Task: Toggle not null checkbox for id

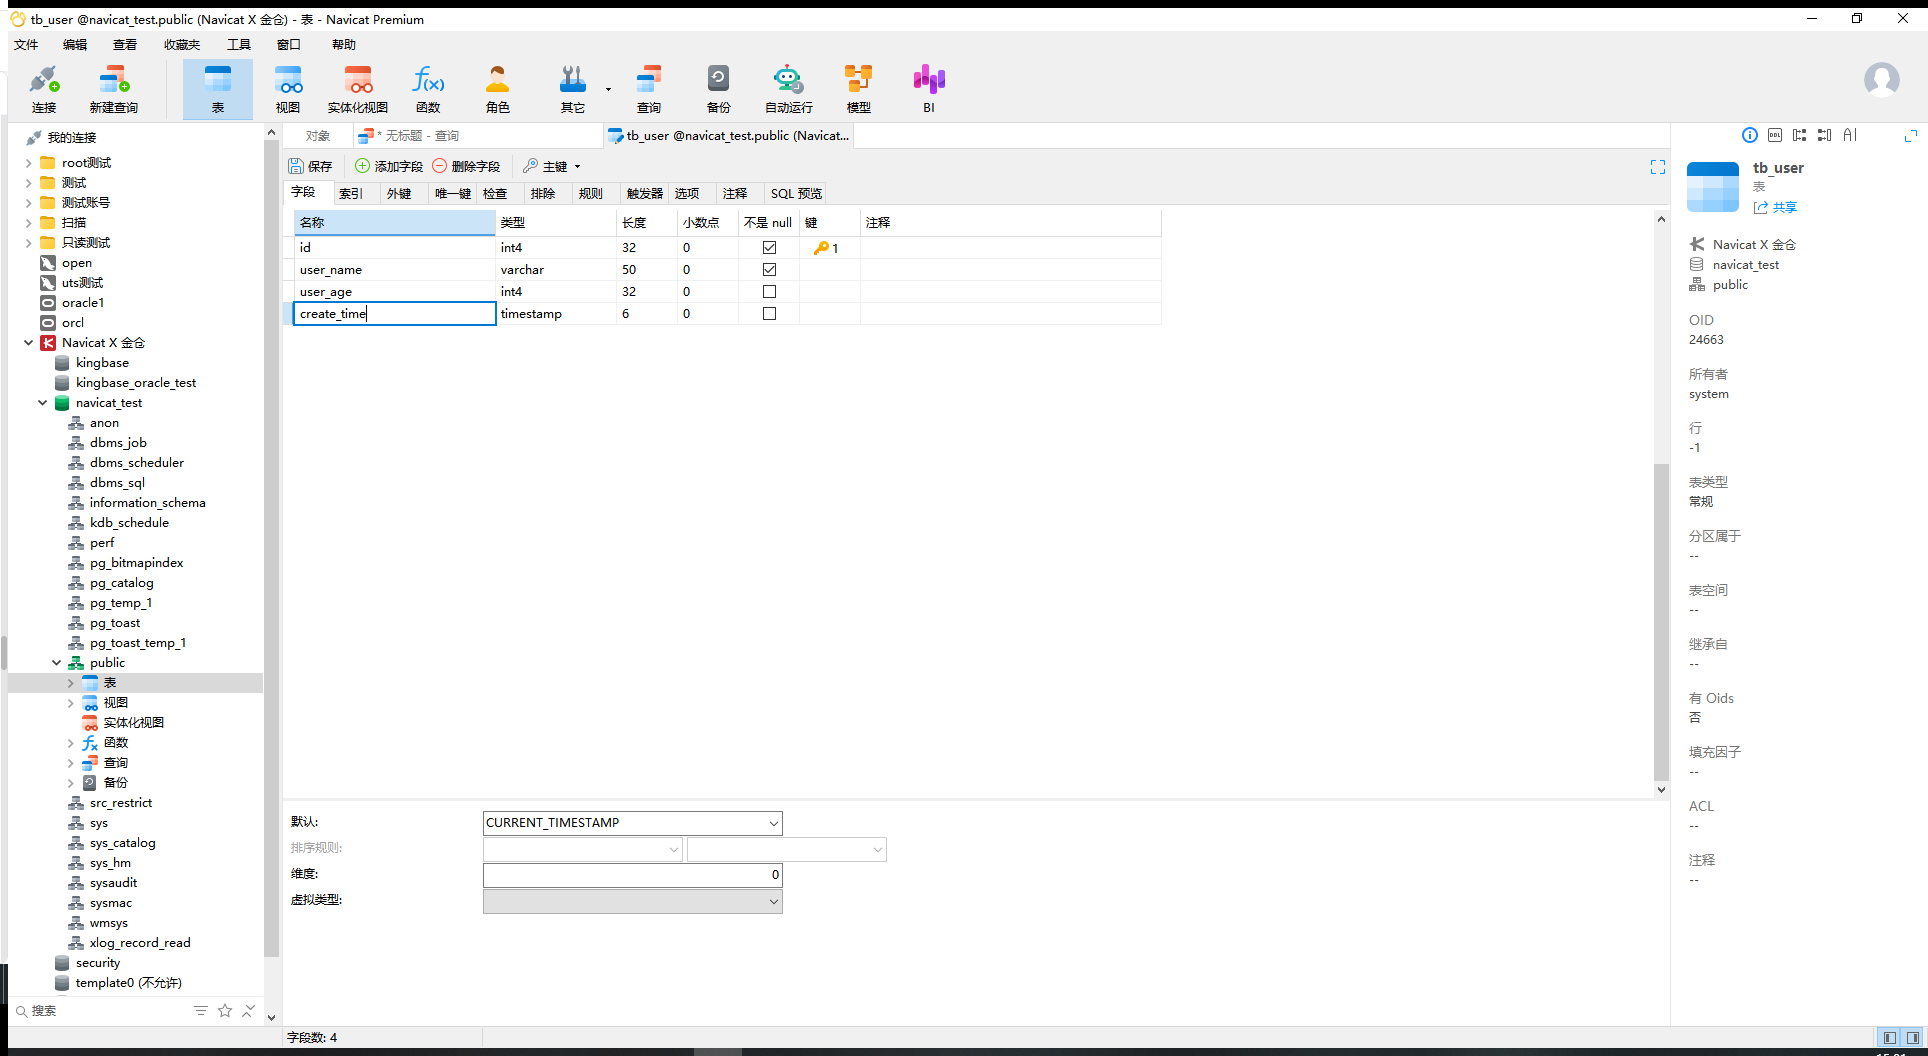Action: (769, 247)
